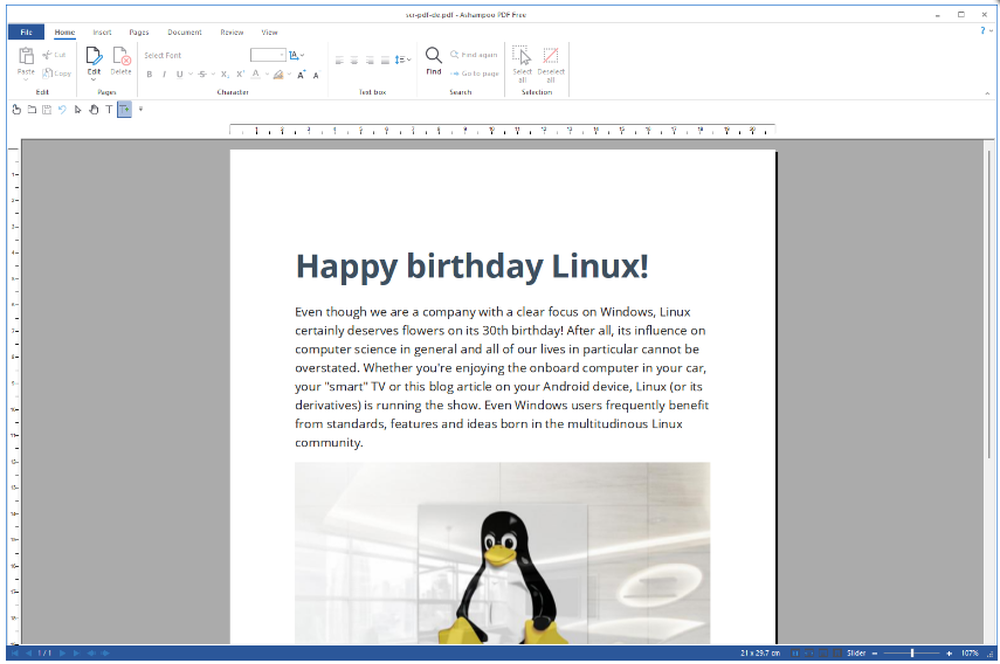The height and width of the screenshot is (664, 1000).
Task: Toggle italic formatting
Action: click(x=164, y=73)
